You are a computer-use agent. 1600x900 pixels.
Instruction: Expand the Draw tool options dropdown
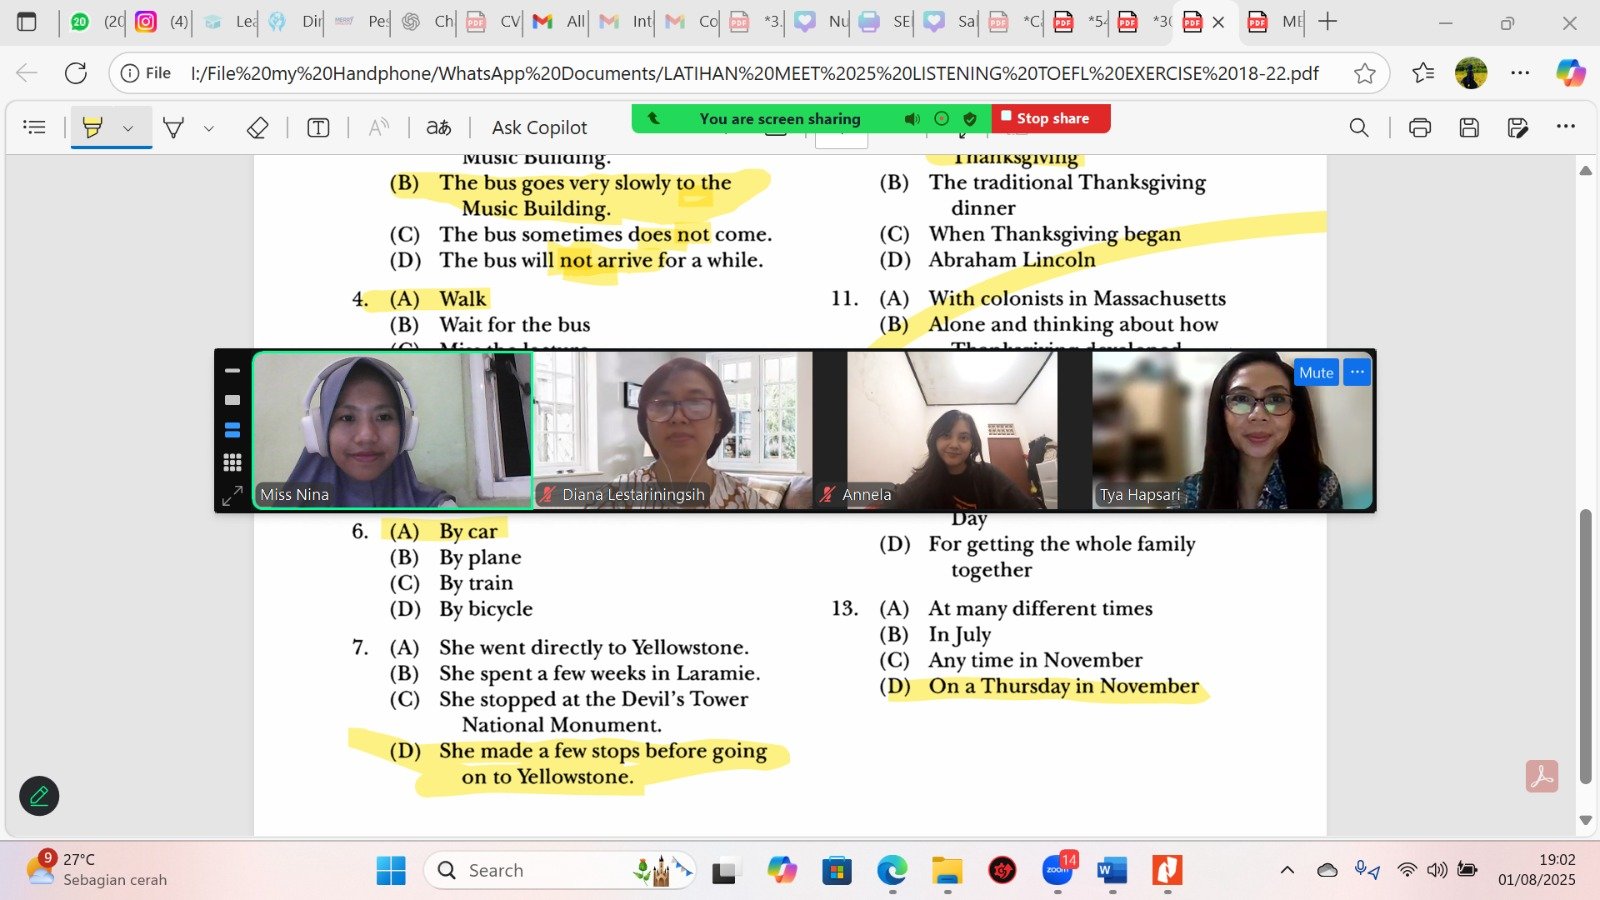(x=209, y=128)
